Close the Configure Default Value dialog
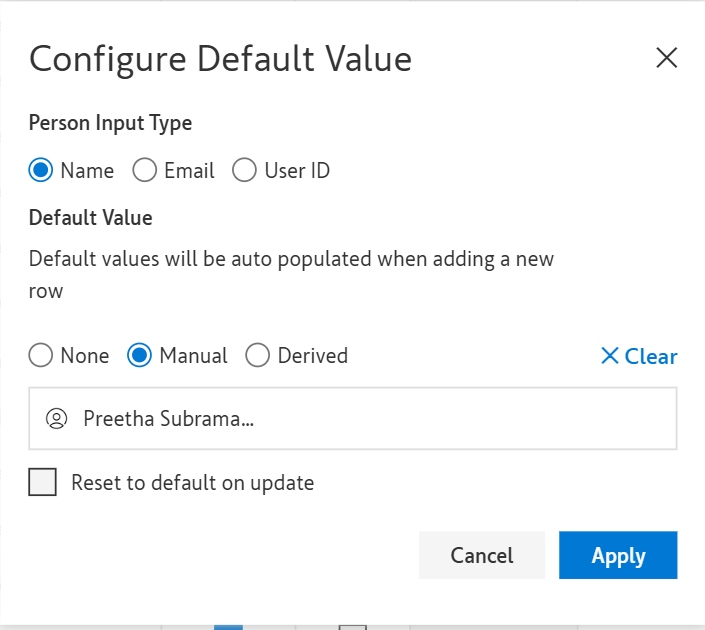 pyautogui.click(x=667, y=58)
